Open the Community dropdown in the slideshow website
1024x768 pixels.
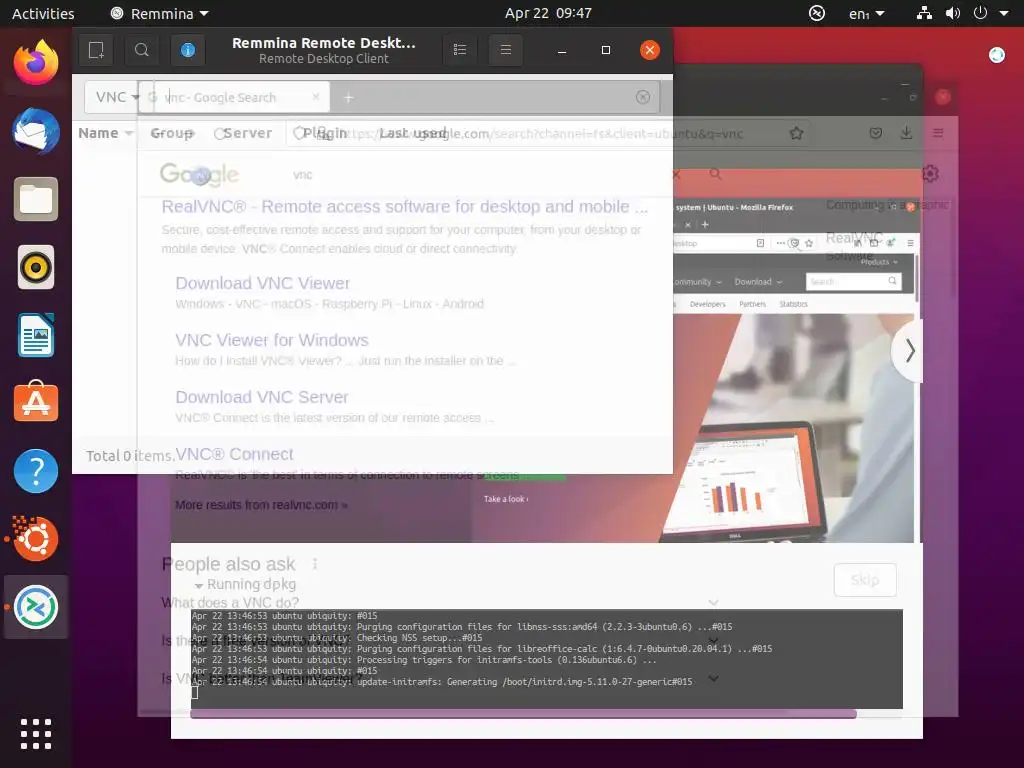point(697,282)
